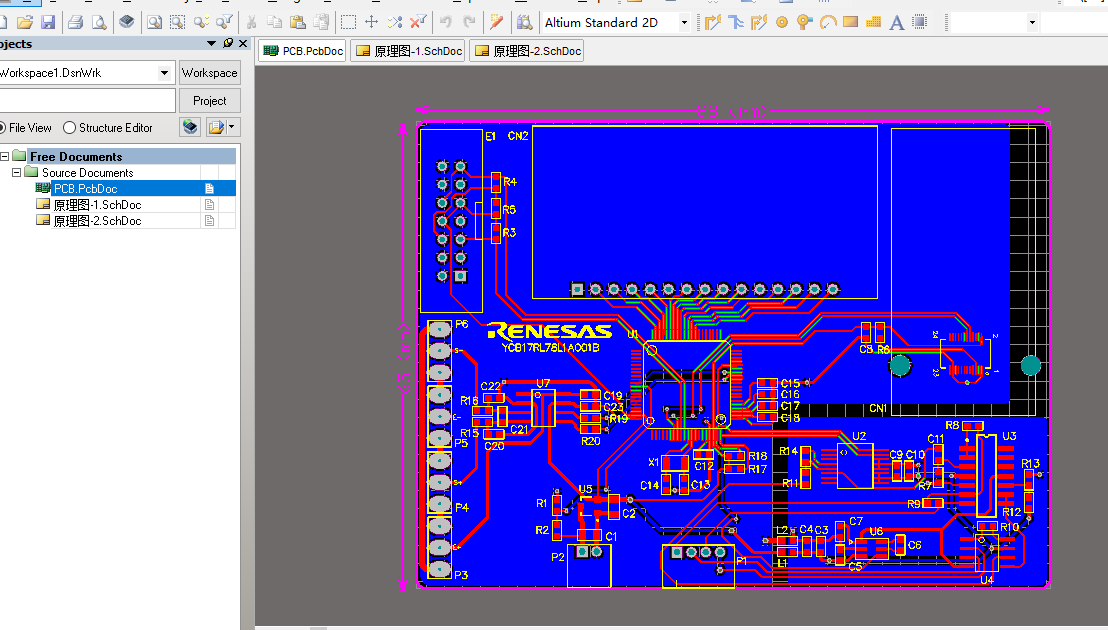The height and width of the screenshot is (630, 1108).
Task: Start interactive multi-routing
Action: pos(759,23)
